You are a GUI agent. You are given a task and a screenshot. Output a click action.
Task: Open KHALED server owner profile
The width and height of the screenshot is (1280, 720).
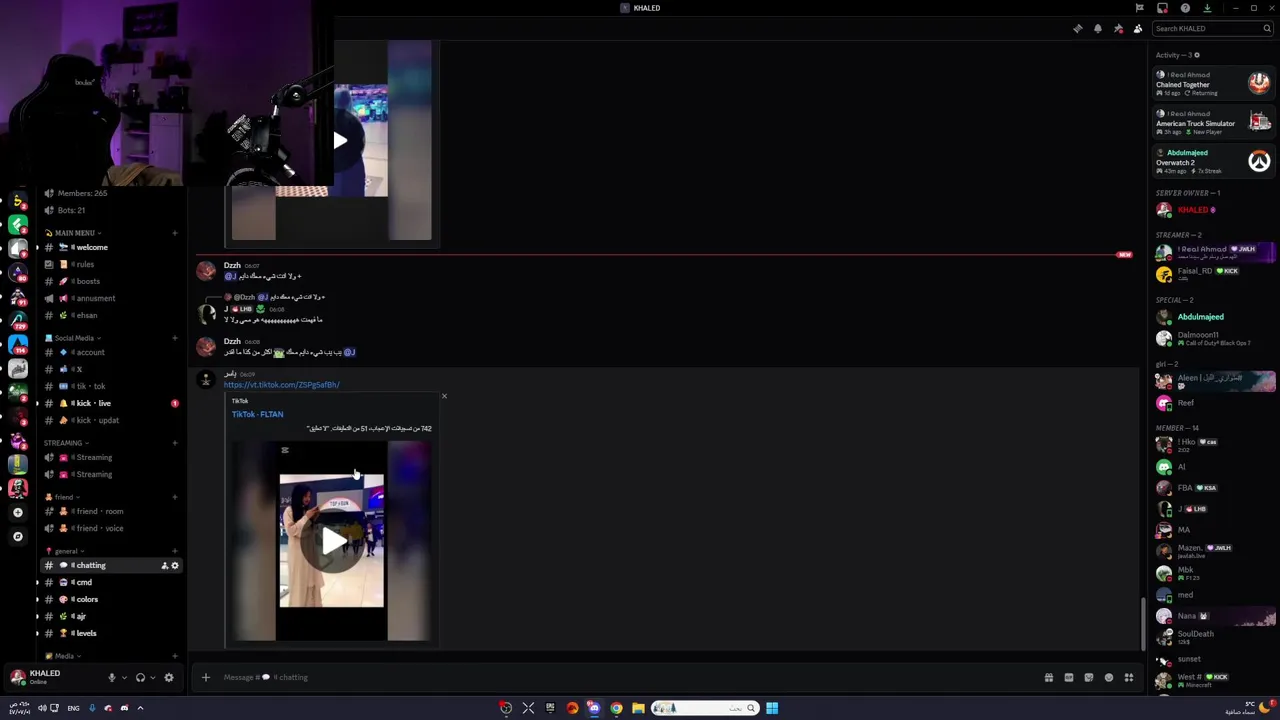tap(1213, 210)
